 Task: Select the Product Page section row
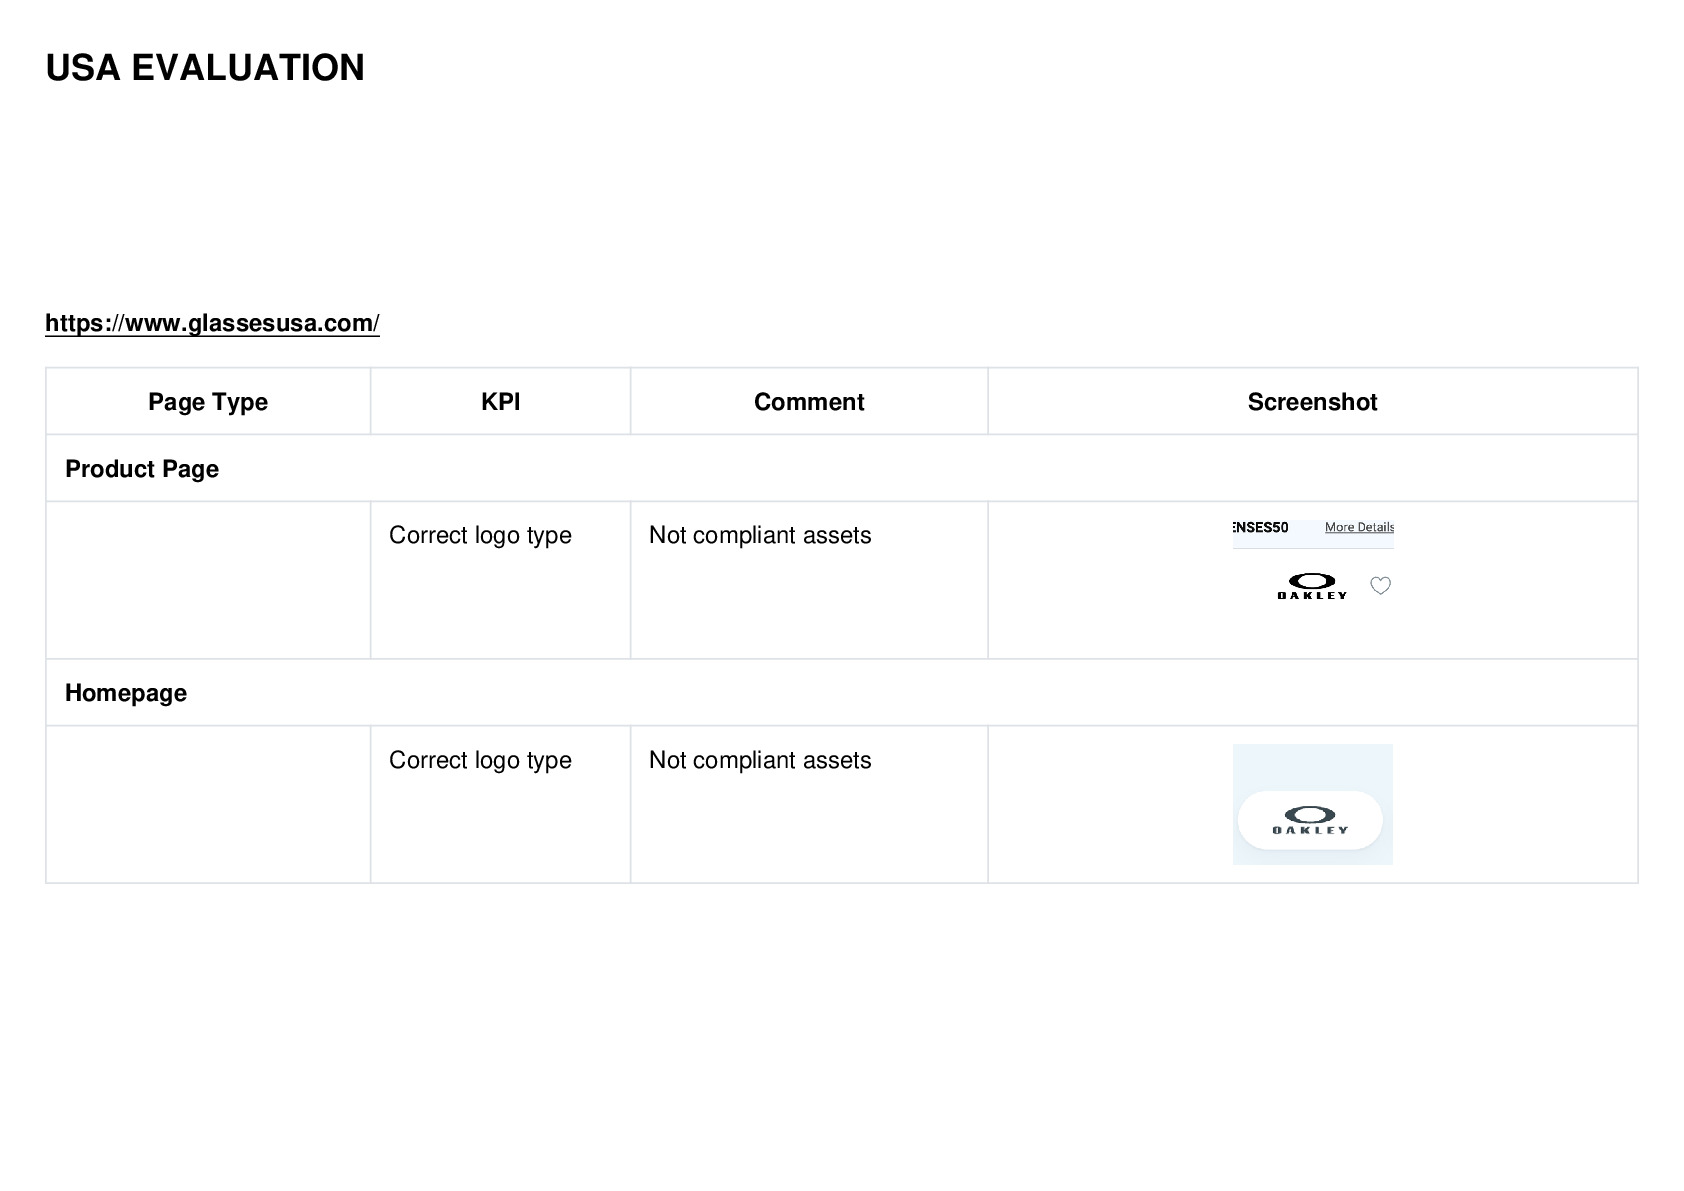(x=842, y=469)
